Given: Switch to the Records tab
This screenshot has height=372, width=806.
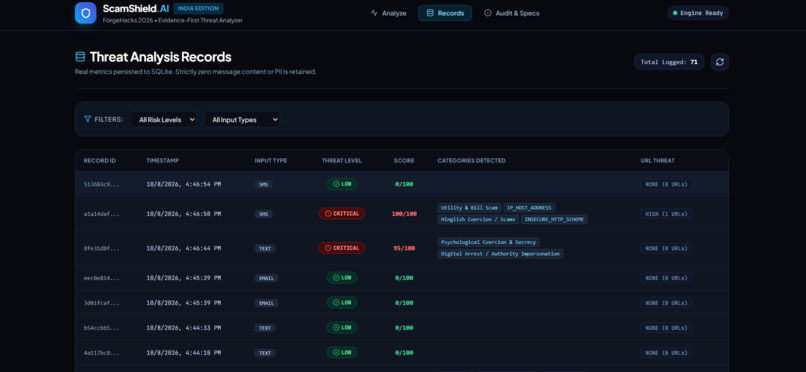Looking at the screenshot, I should point(445,13).
